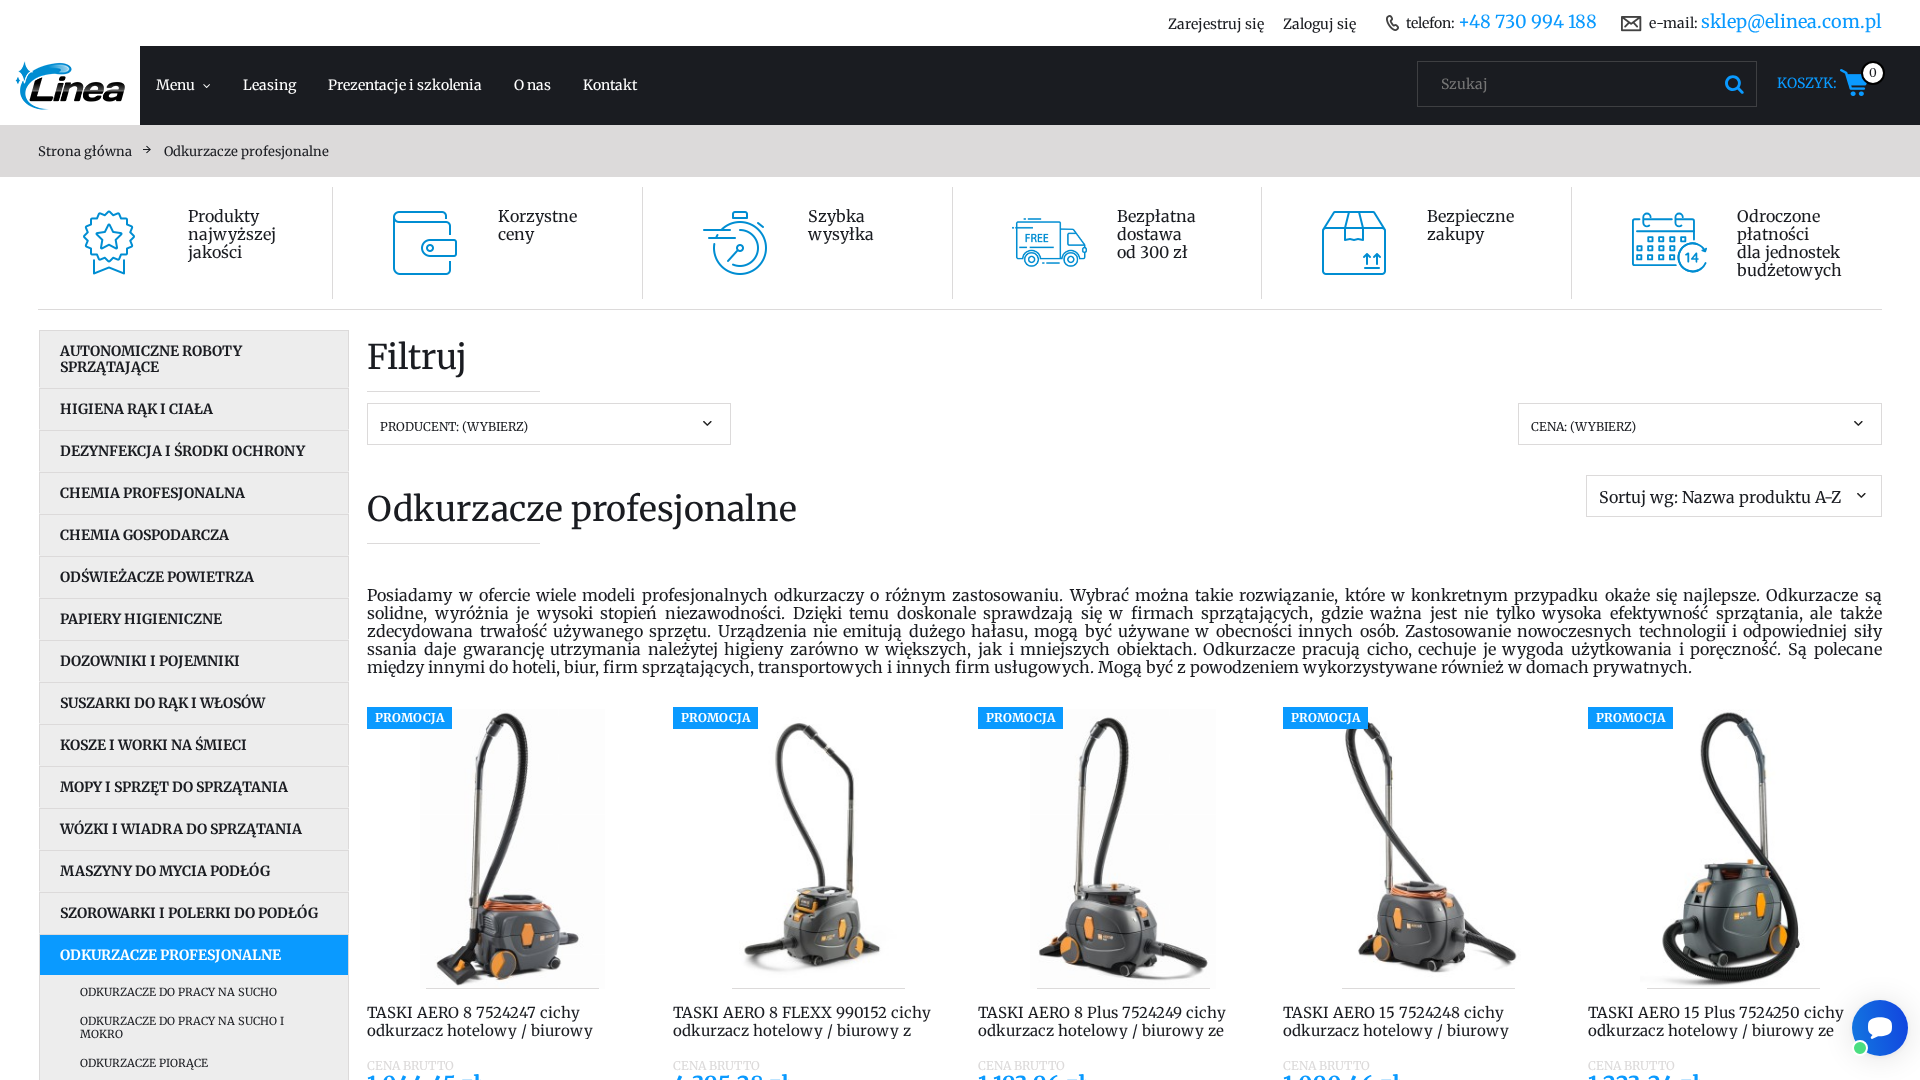Open TASKI AERO 8 7524247 product image
1920x1080 pixels.
[x=513, y=848]
